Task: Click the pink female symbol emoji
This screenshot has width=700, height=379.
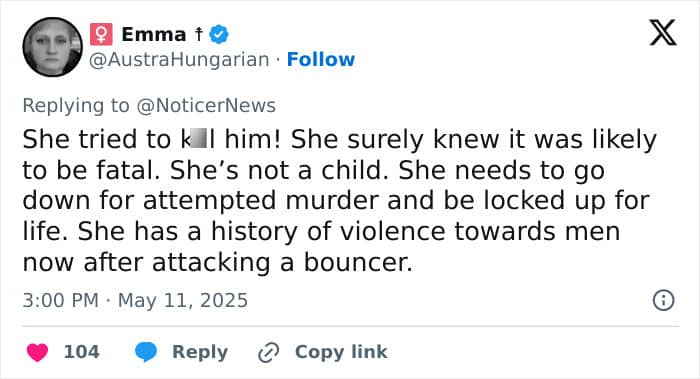Action: 101,34
